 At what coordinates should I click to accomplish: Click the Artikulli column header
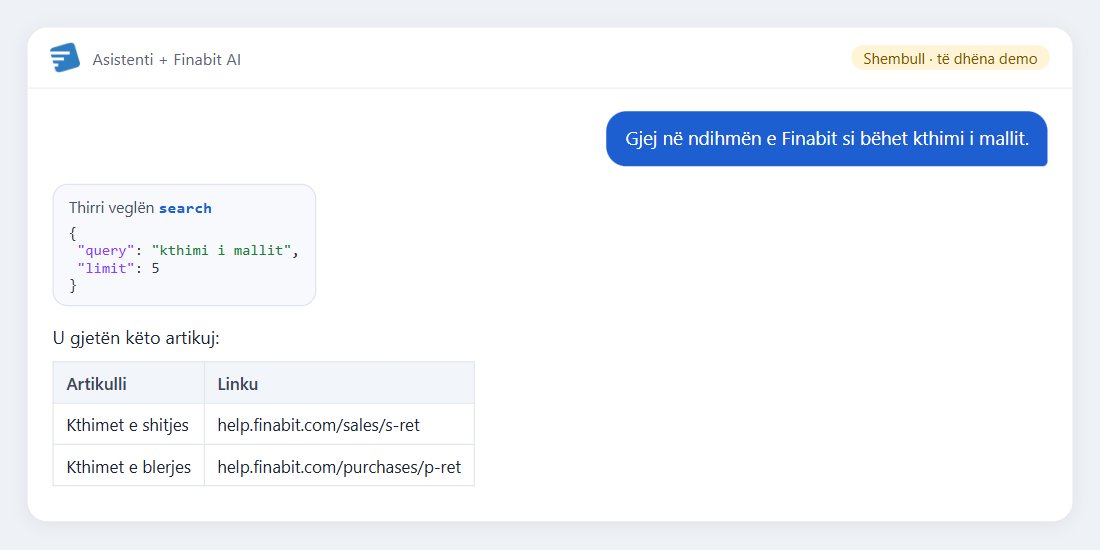pos(97,384)
